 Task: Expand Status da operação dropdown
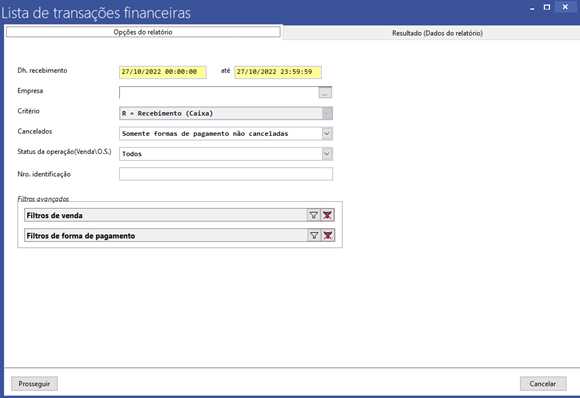(x=327, y=154)
